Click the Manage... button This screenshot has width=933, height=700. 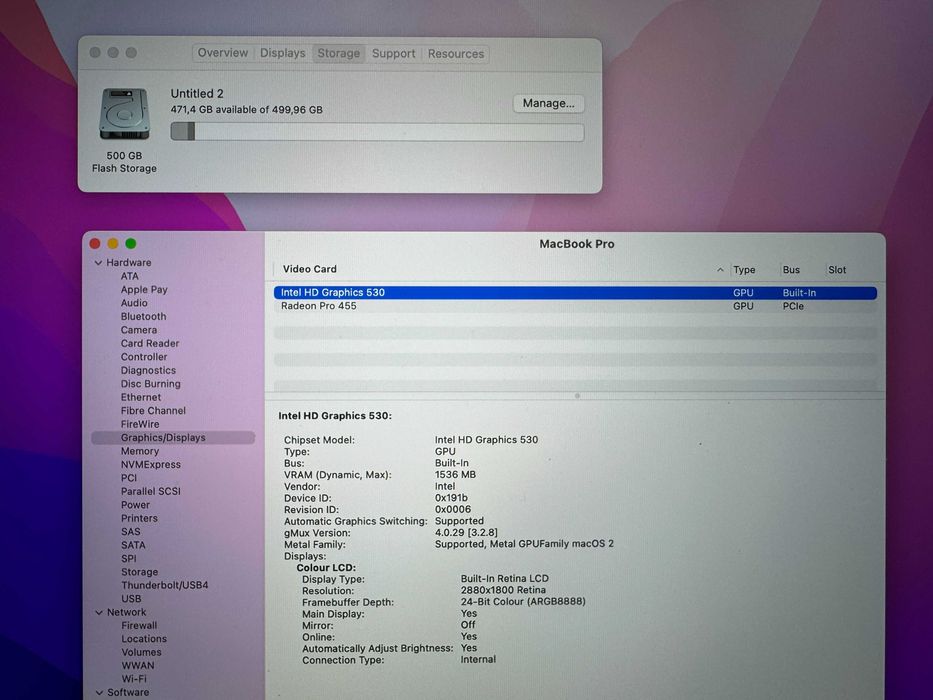pos(549,104)
